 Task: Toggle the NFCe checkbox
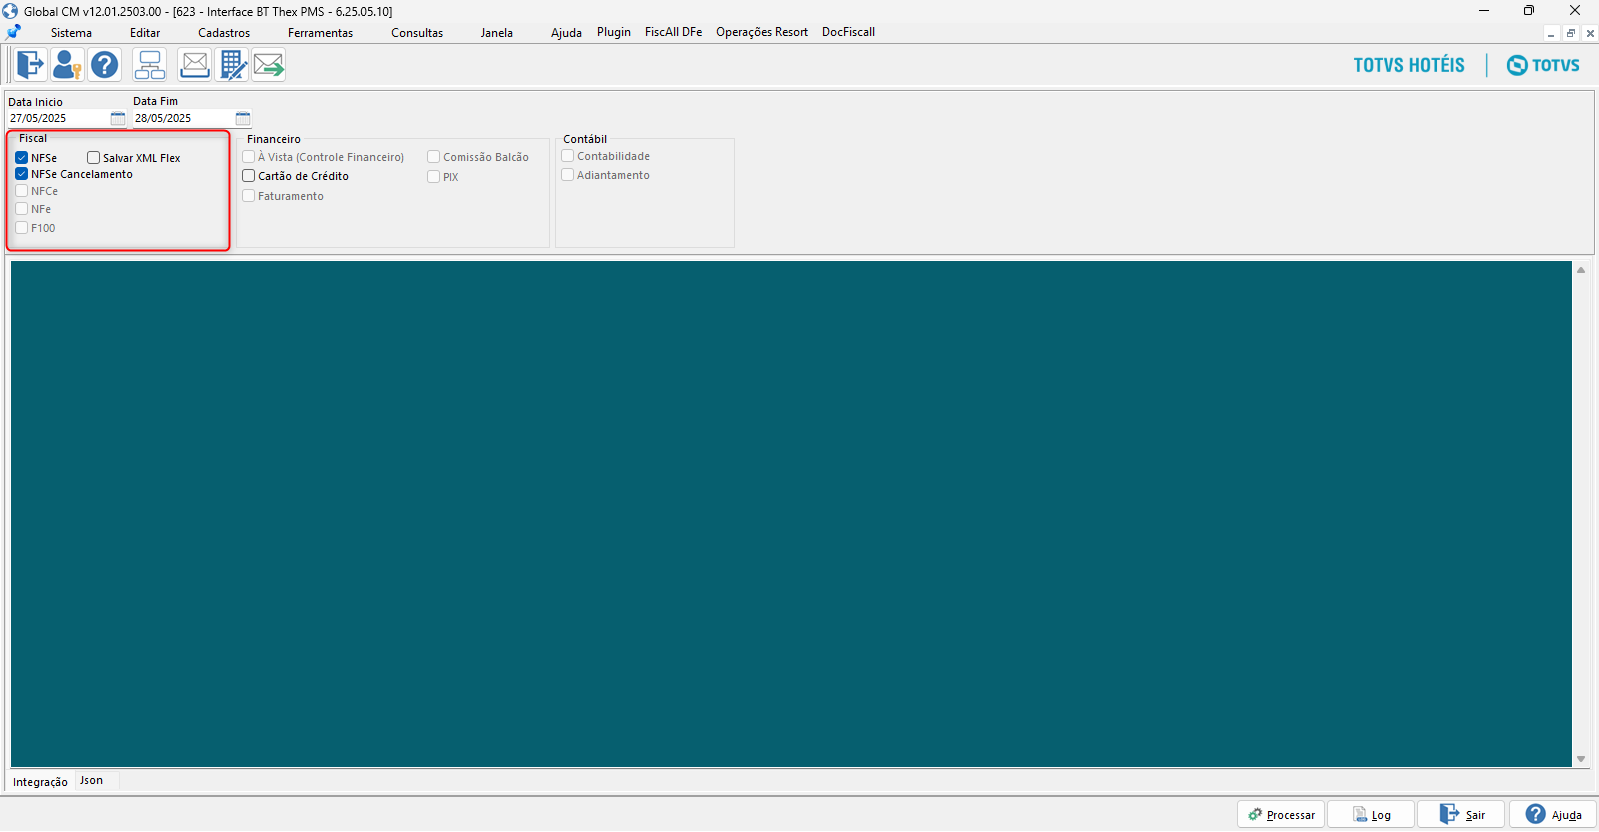[x=21, y=191]
